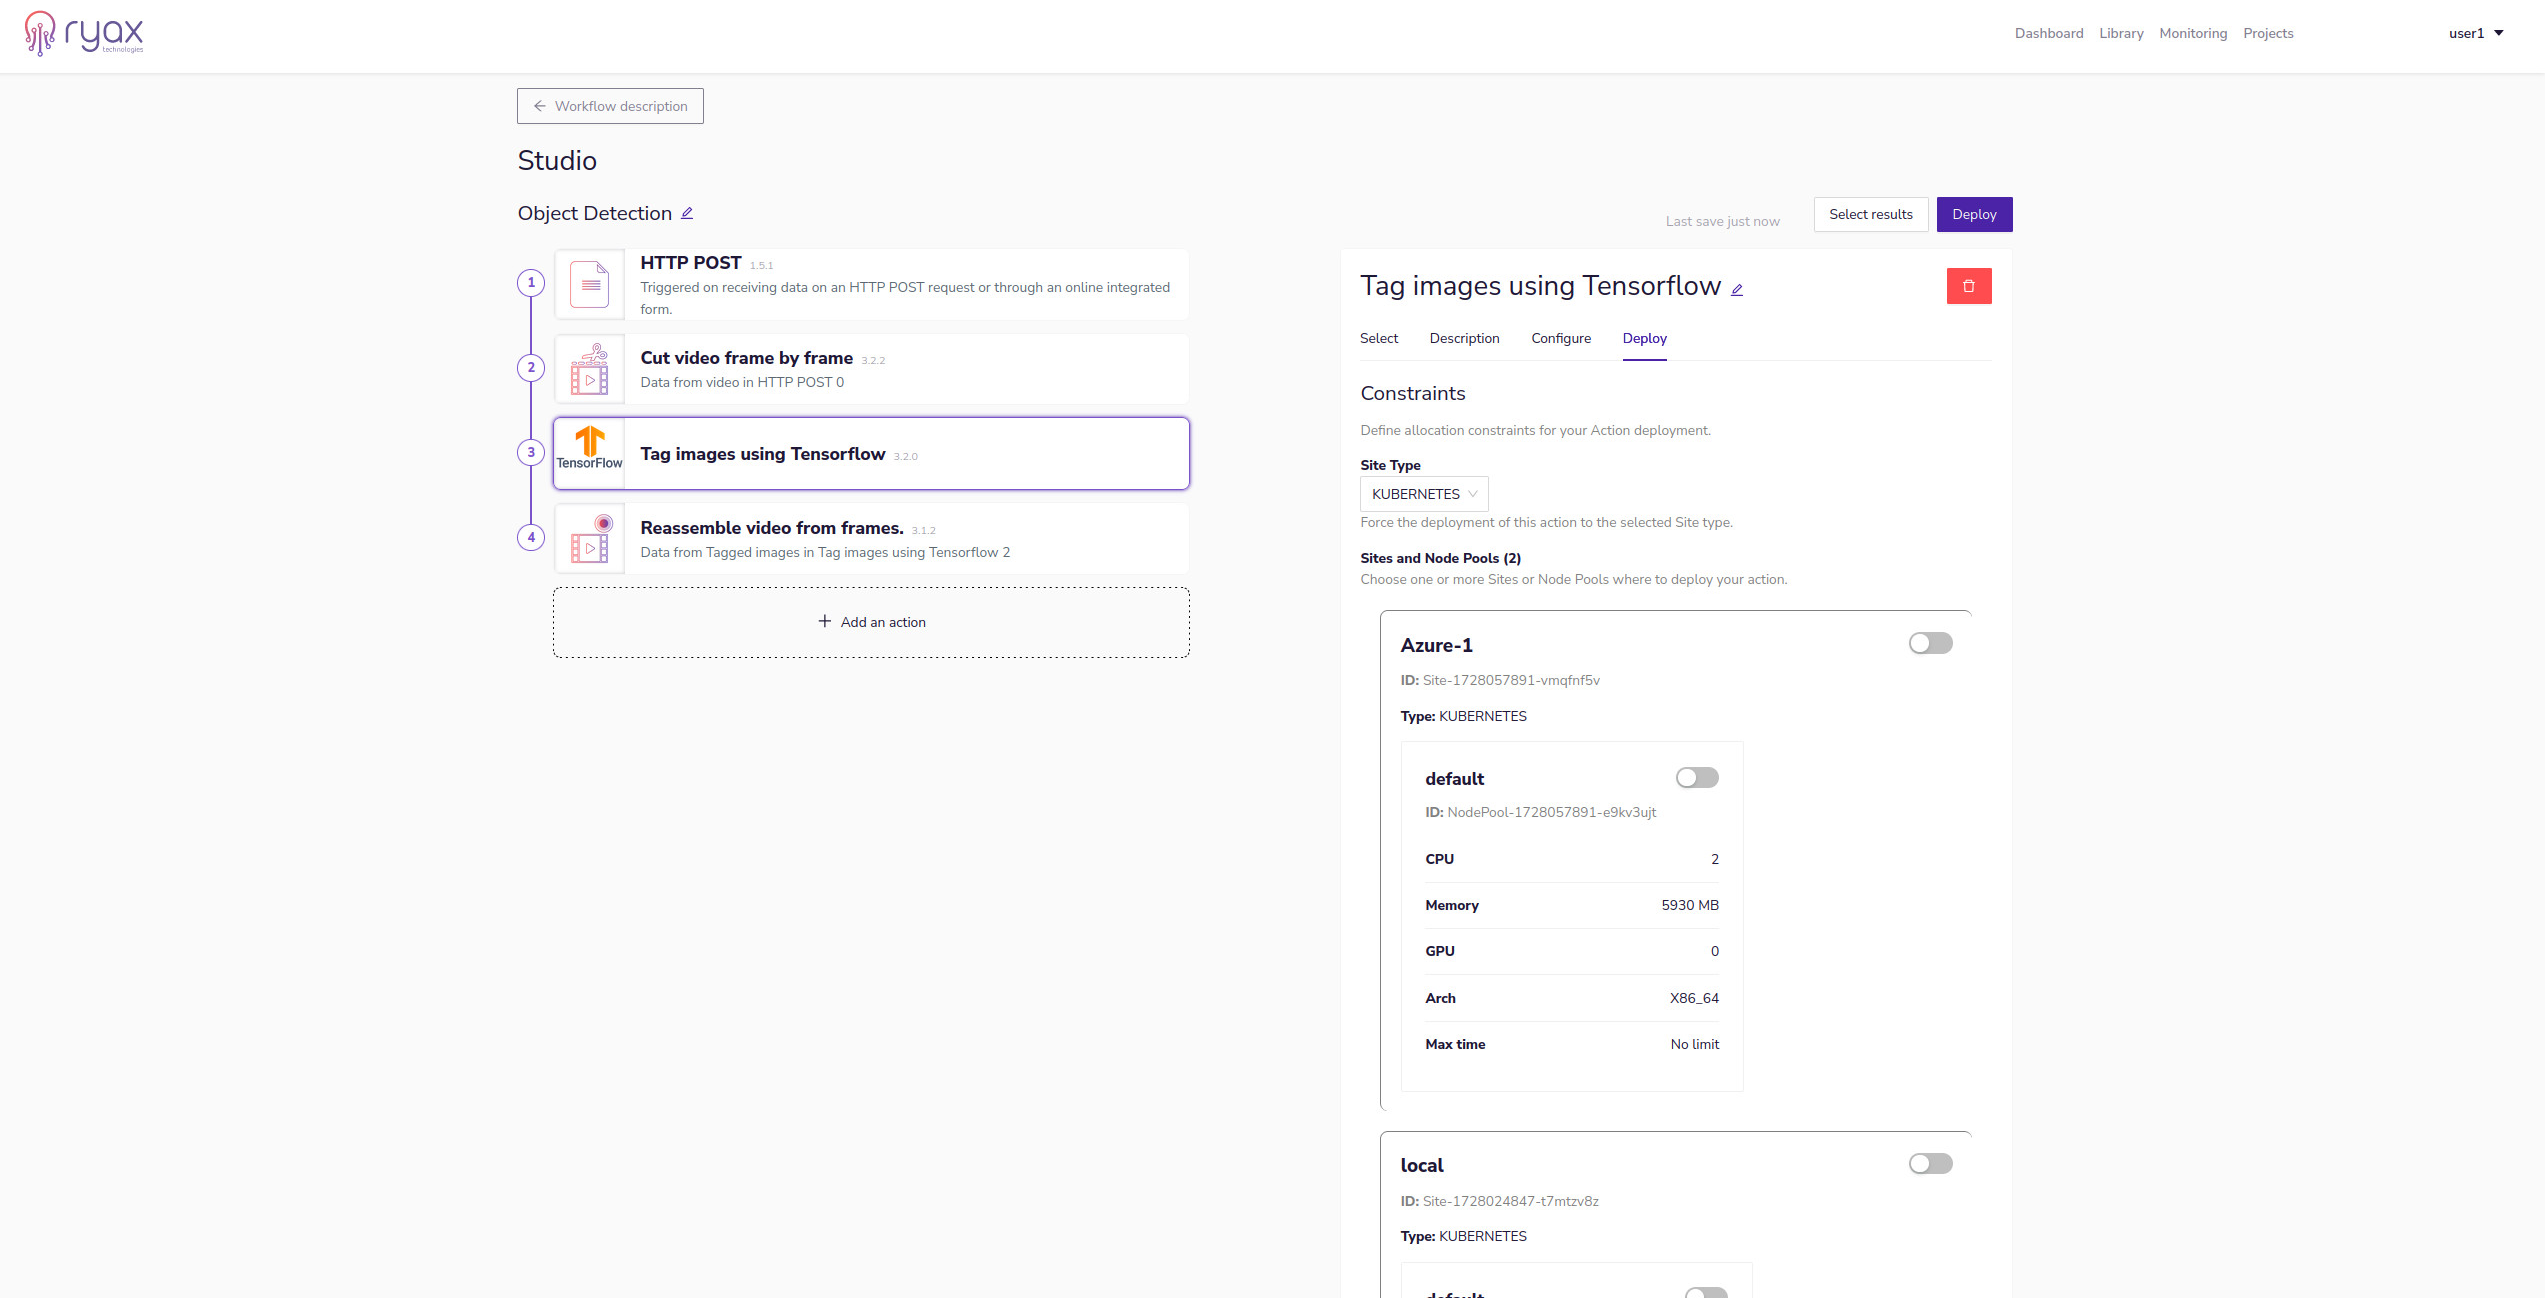
Task: Click the HTTP POST document icon
Action: pyautogui.click(x=589, y=284)
